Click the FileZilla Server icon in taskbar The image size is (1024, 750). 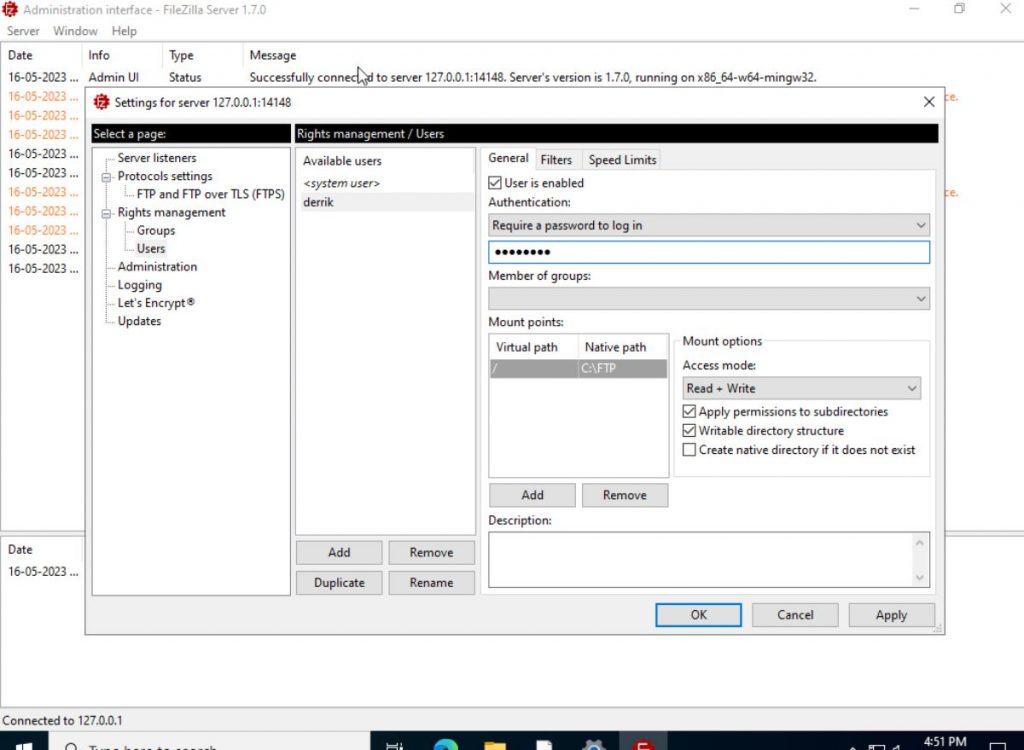click(x=645, y=744)
